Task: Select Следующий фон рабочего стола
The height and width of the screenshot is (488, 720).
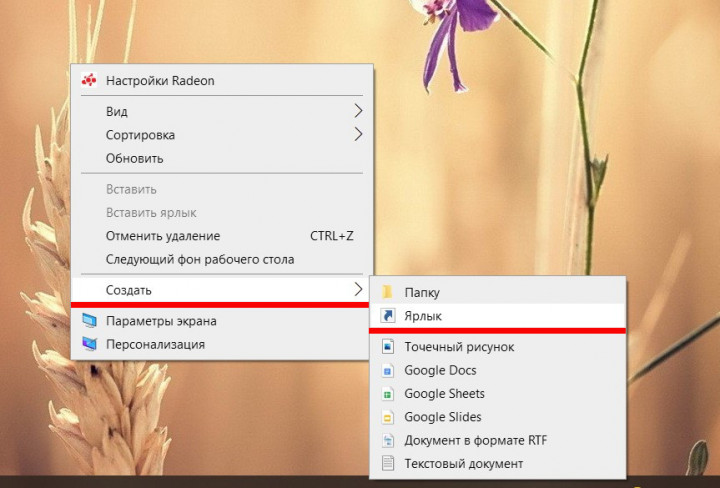Action: pos(200,259)
